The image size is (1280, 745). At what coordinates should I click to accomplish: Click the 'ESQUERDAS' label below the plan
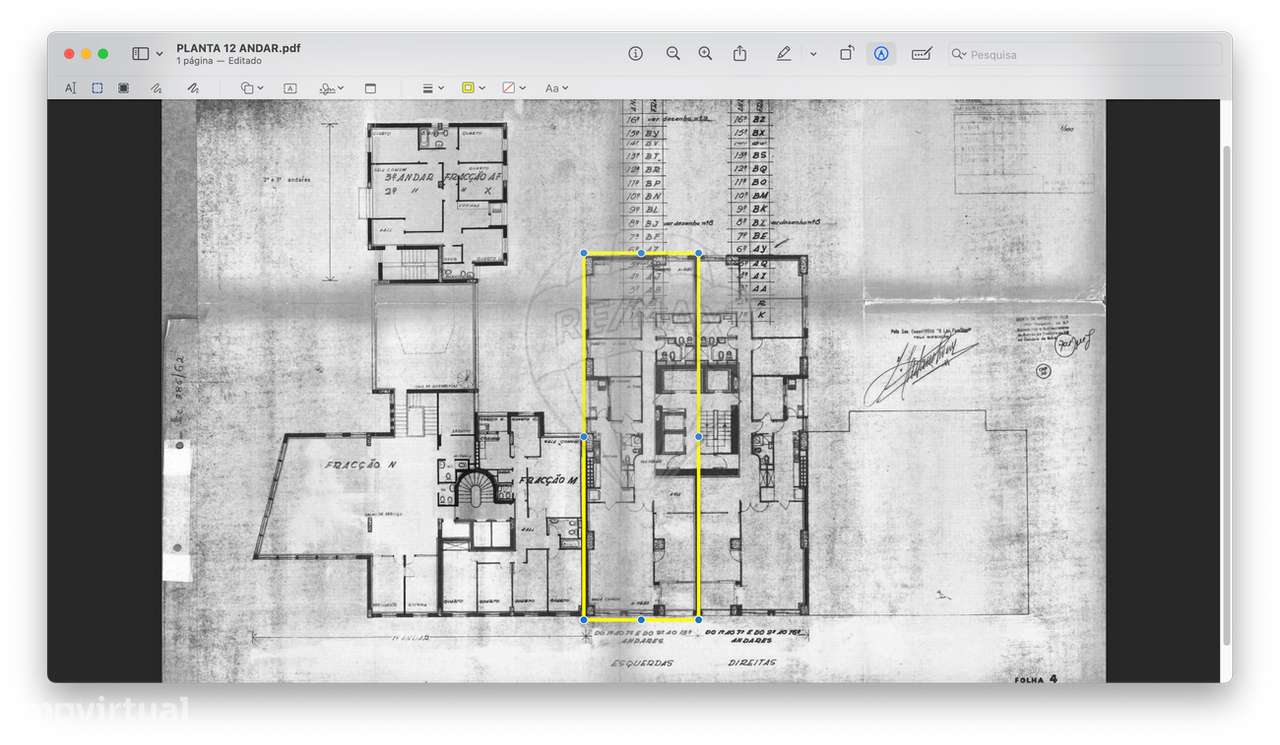pos(641,662)
